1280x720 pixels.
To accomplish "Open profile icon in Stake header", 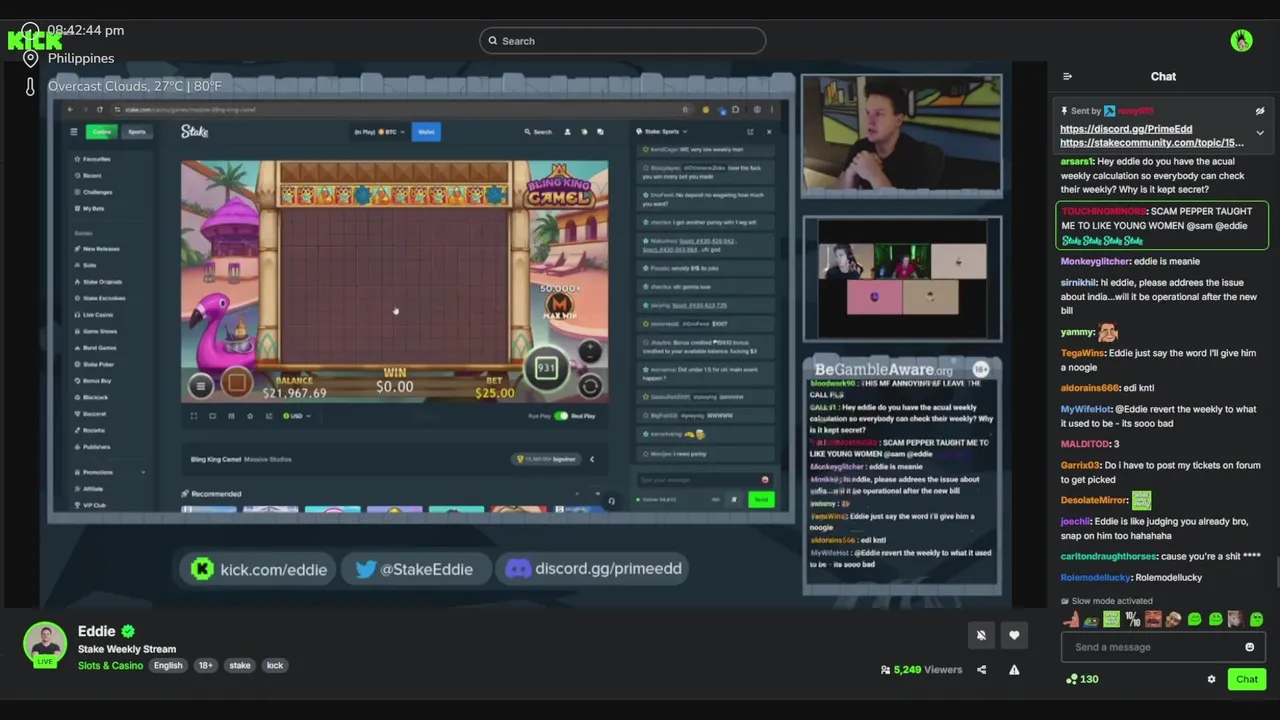I will tap(568, 132).
